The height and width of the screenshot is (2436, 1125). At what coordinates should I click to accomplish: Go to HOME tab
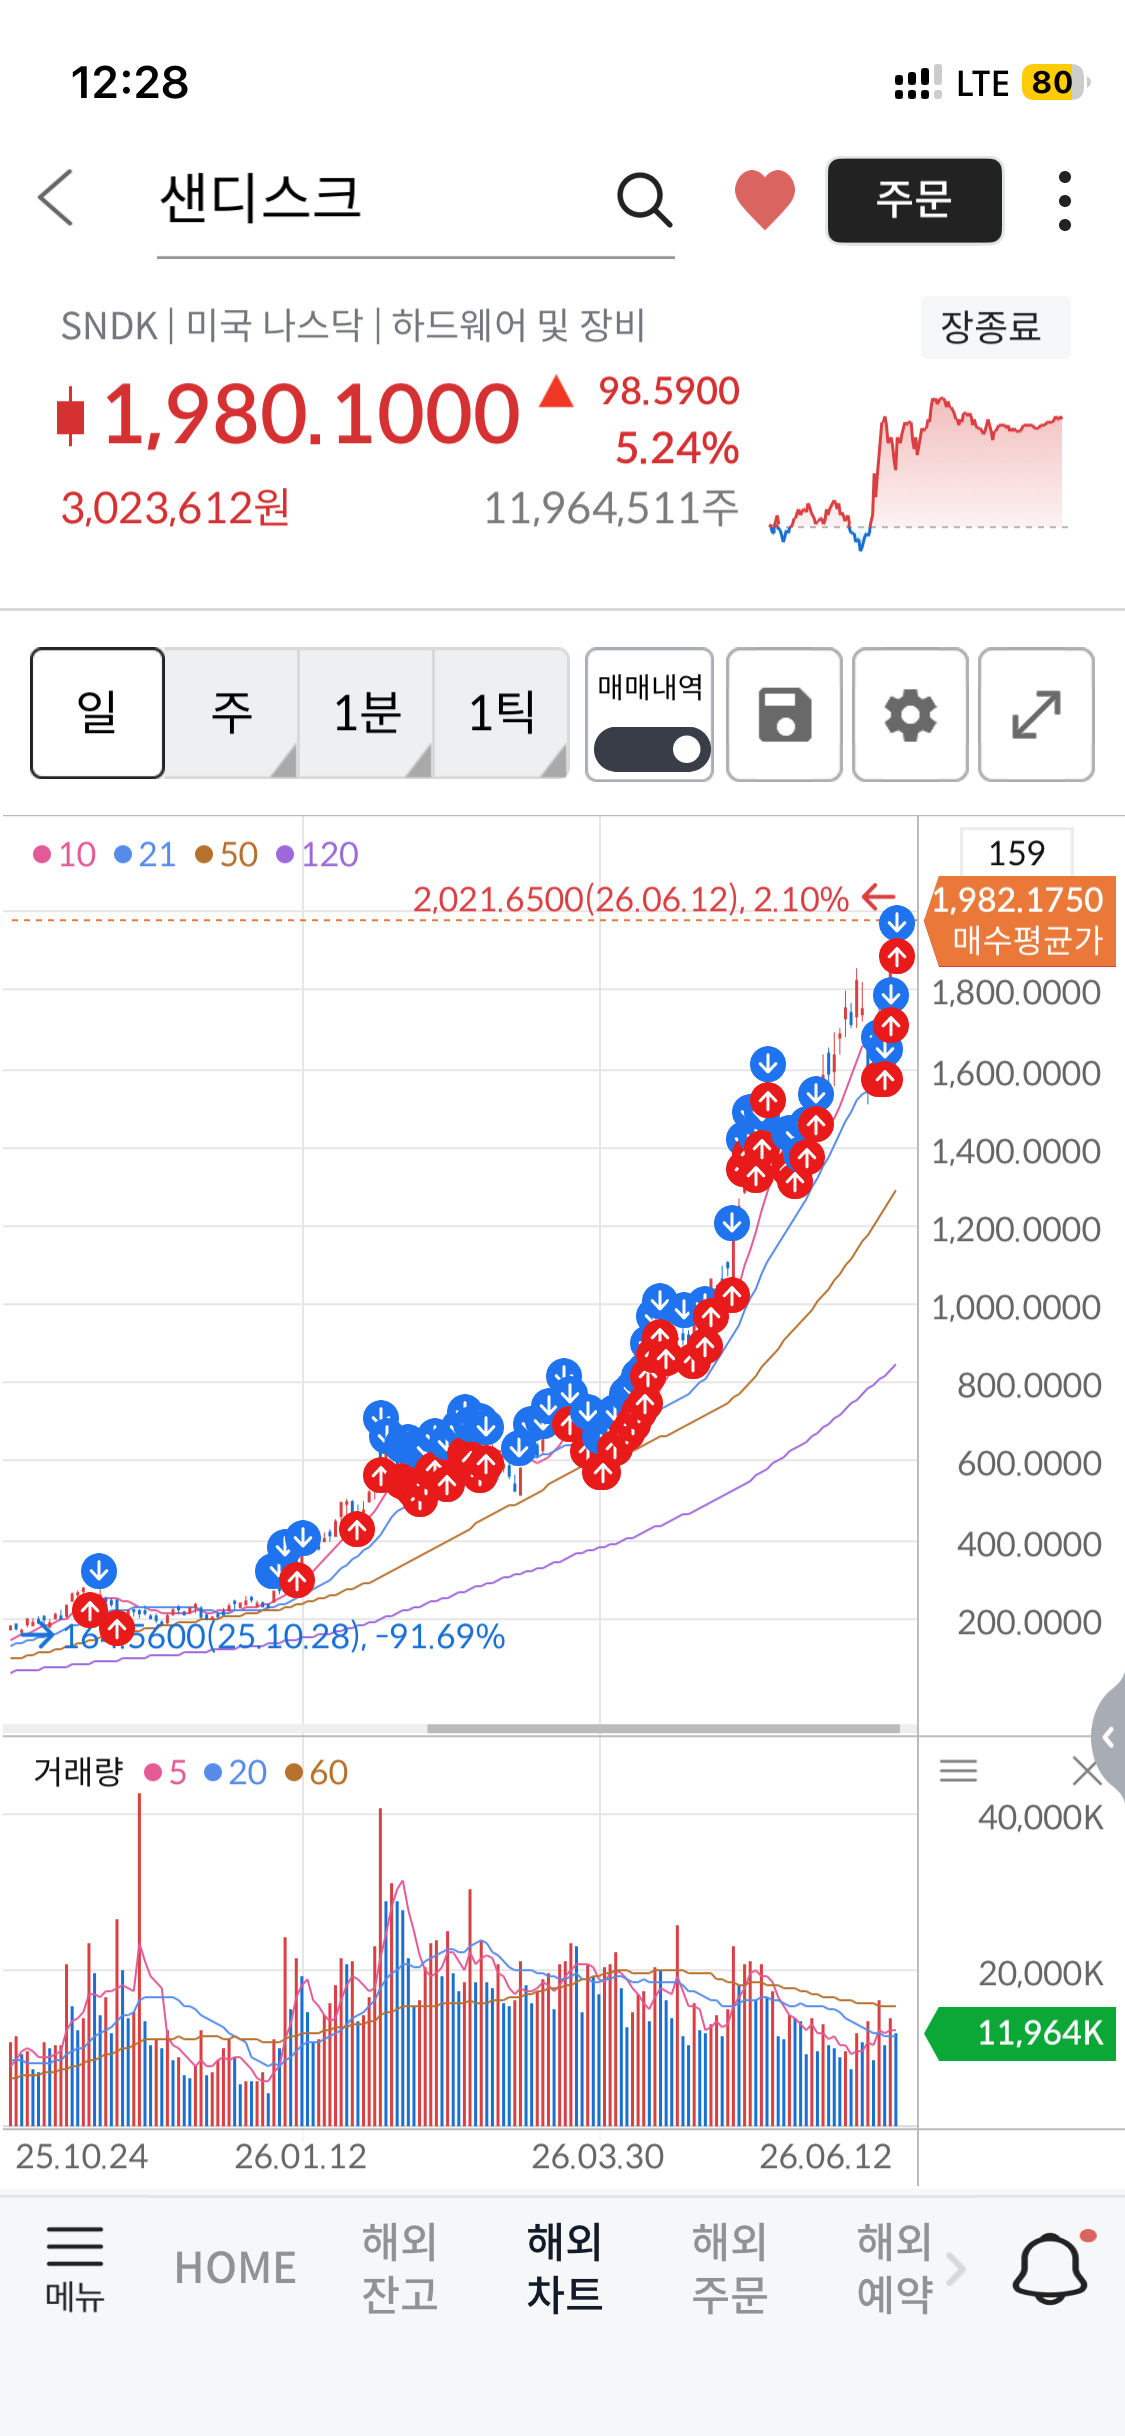[x=235, y=2268]
